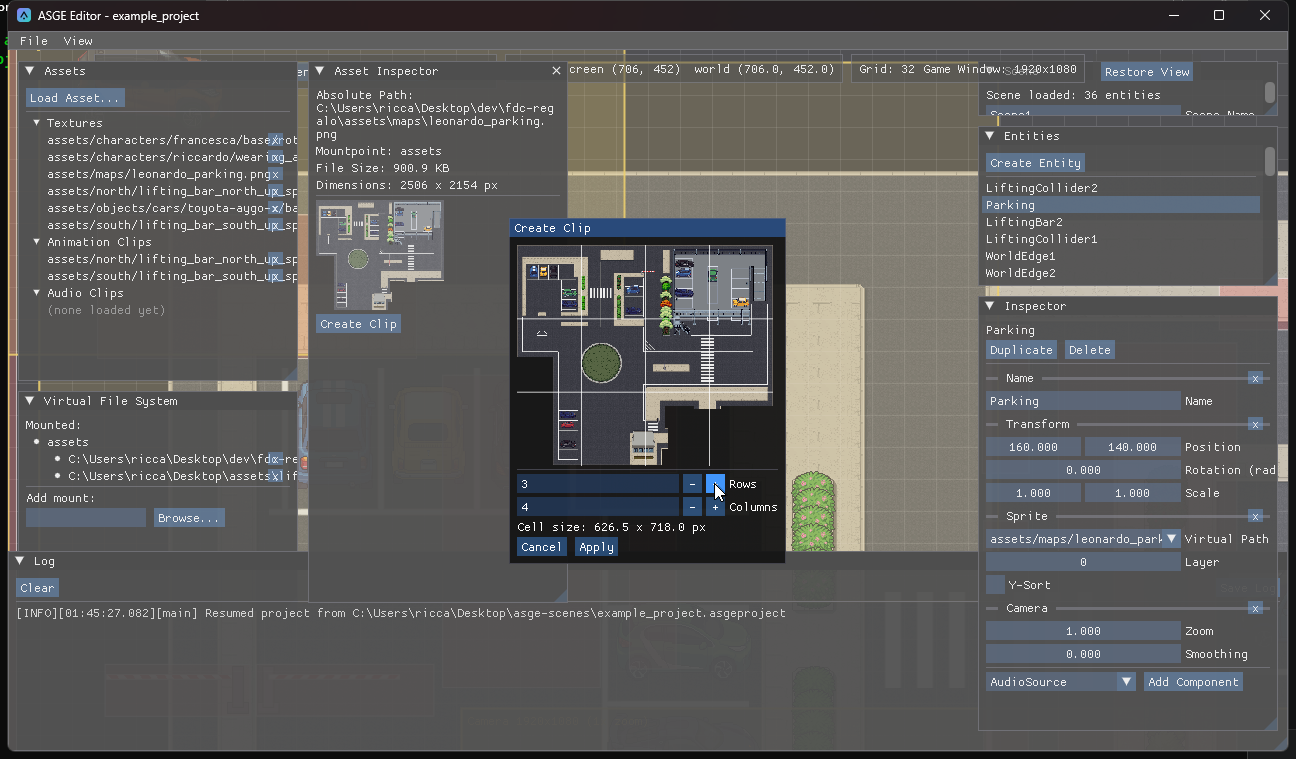
Task: Increase Rows value with plus button
Action: 715,484
